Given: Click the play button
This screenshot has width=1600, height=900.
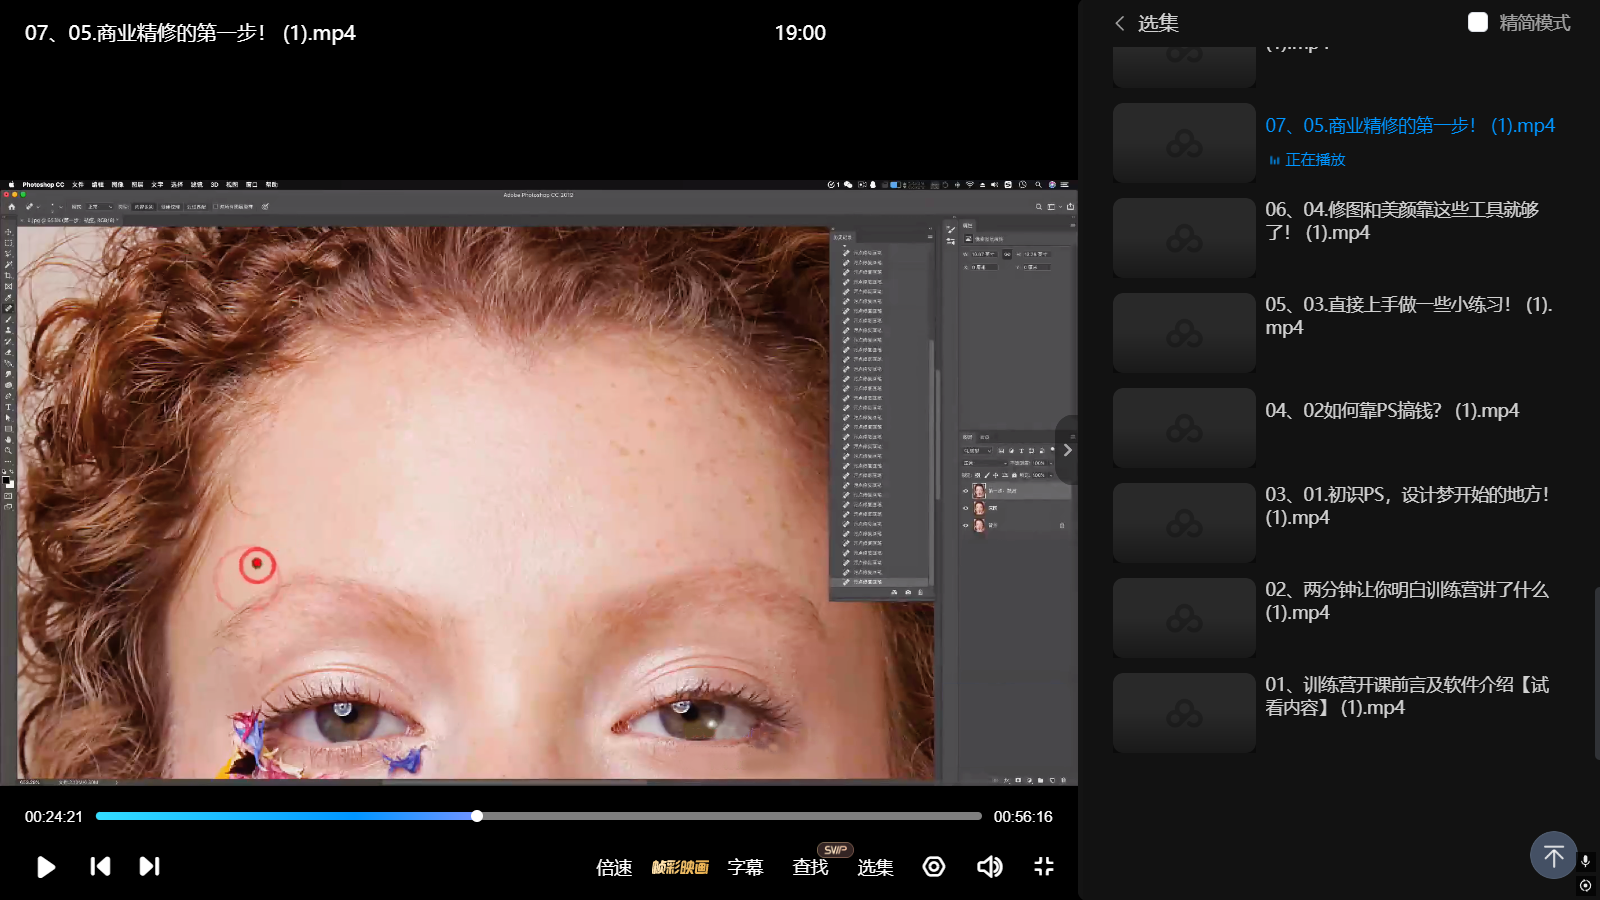Looking at the screenshot, I should (46, 867).
